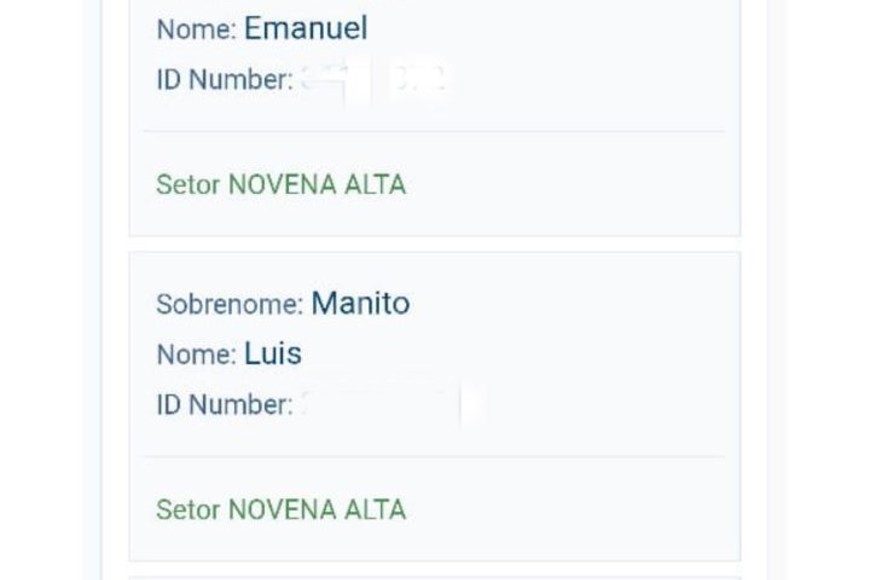
Task: Click the word "Setor" in Emanuel's card
Action: (188, 185)
